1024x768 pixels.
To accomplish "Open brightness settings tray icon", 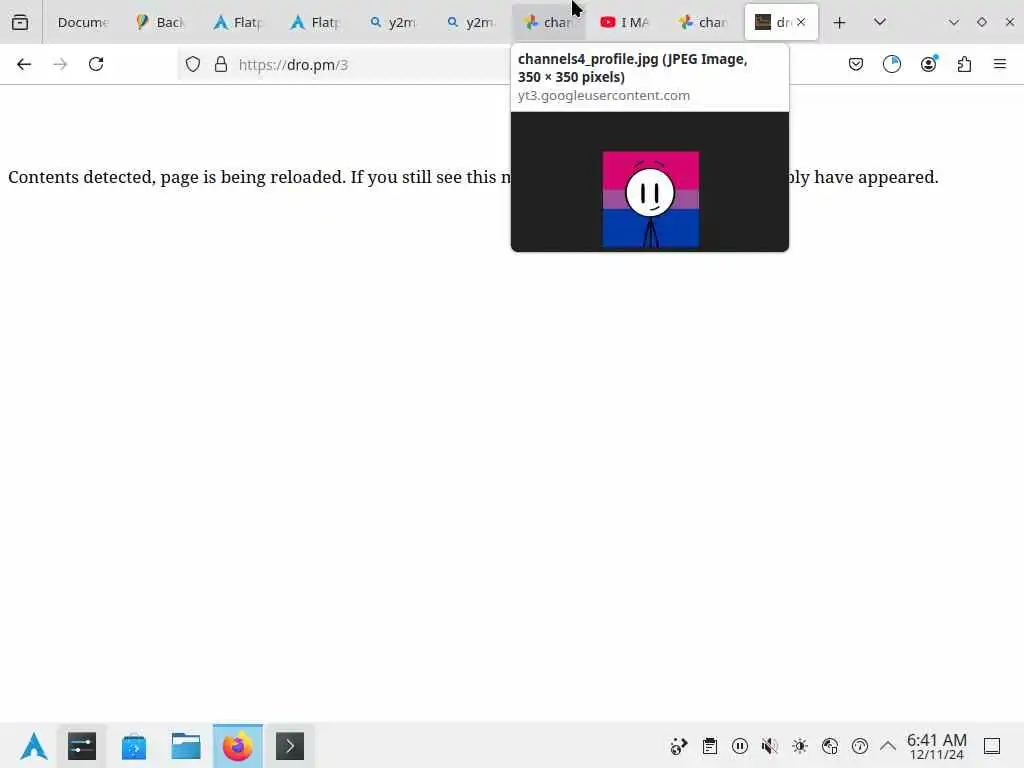I will click(x=800, y=746).
